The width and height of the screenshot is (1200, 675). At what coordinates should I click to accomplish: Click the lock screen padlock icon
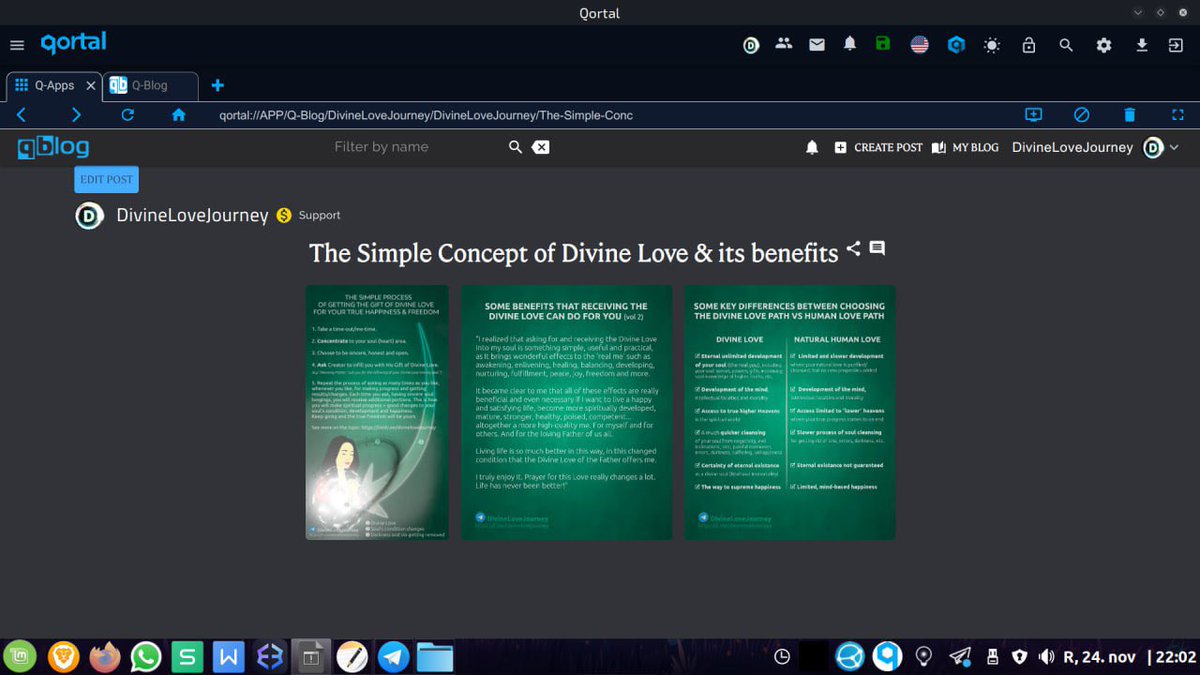(x=1028, y=45)
